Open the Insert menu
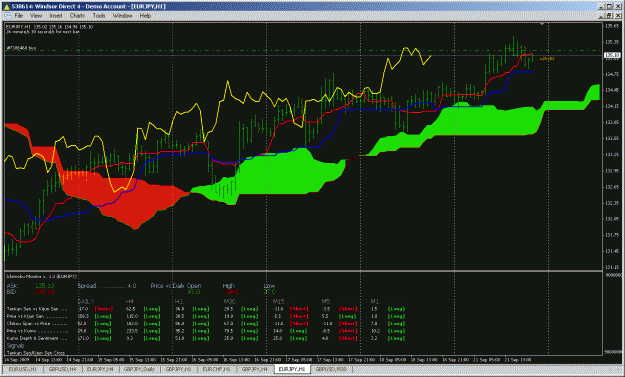This screenshot has height=377, width=625. click(x=56, y=16)
